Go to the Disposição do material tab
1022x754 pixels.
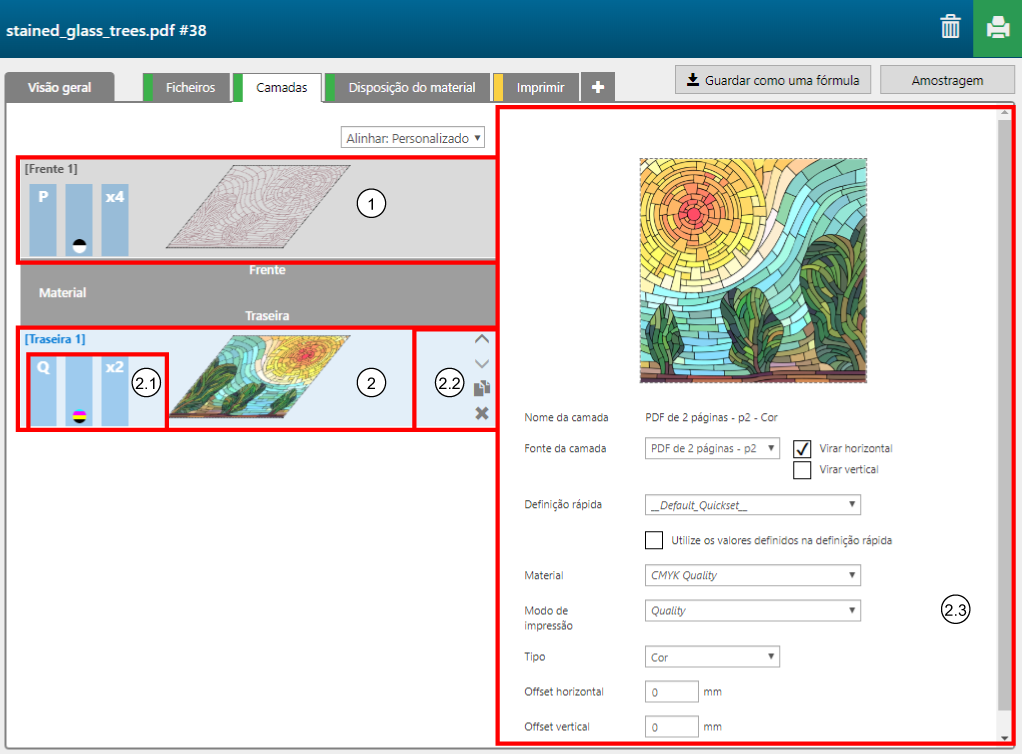coord(408,87)
